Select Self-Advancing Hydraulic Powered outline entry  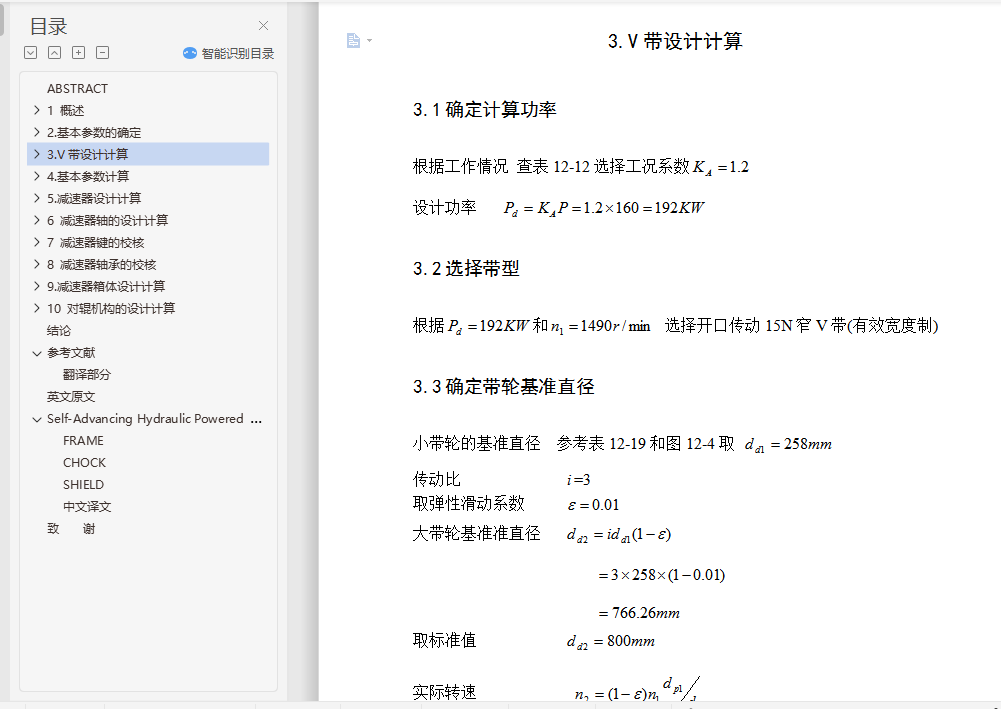[x=154, y=419]
